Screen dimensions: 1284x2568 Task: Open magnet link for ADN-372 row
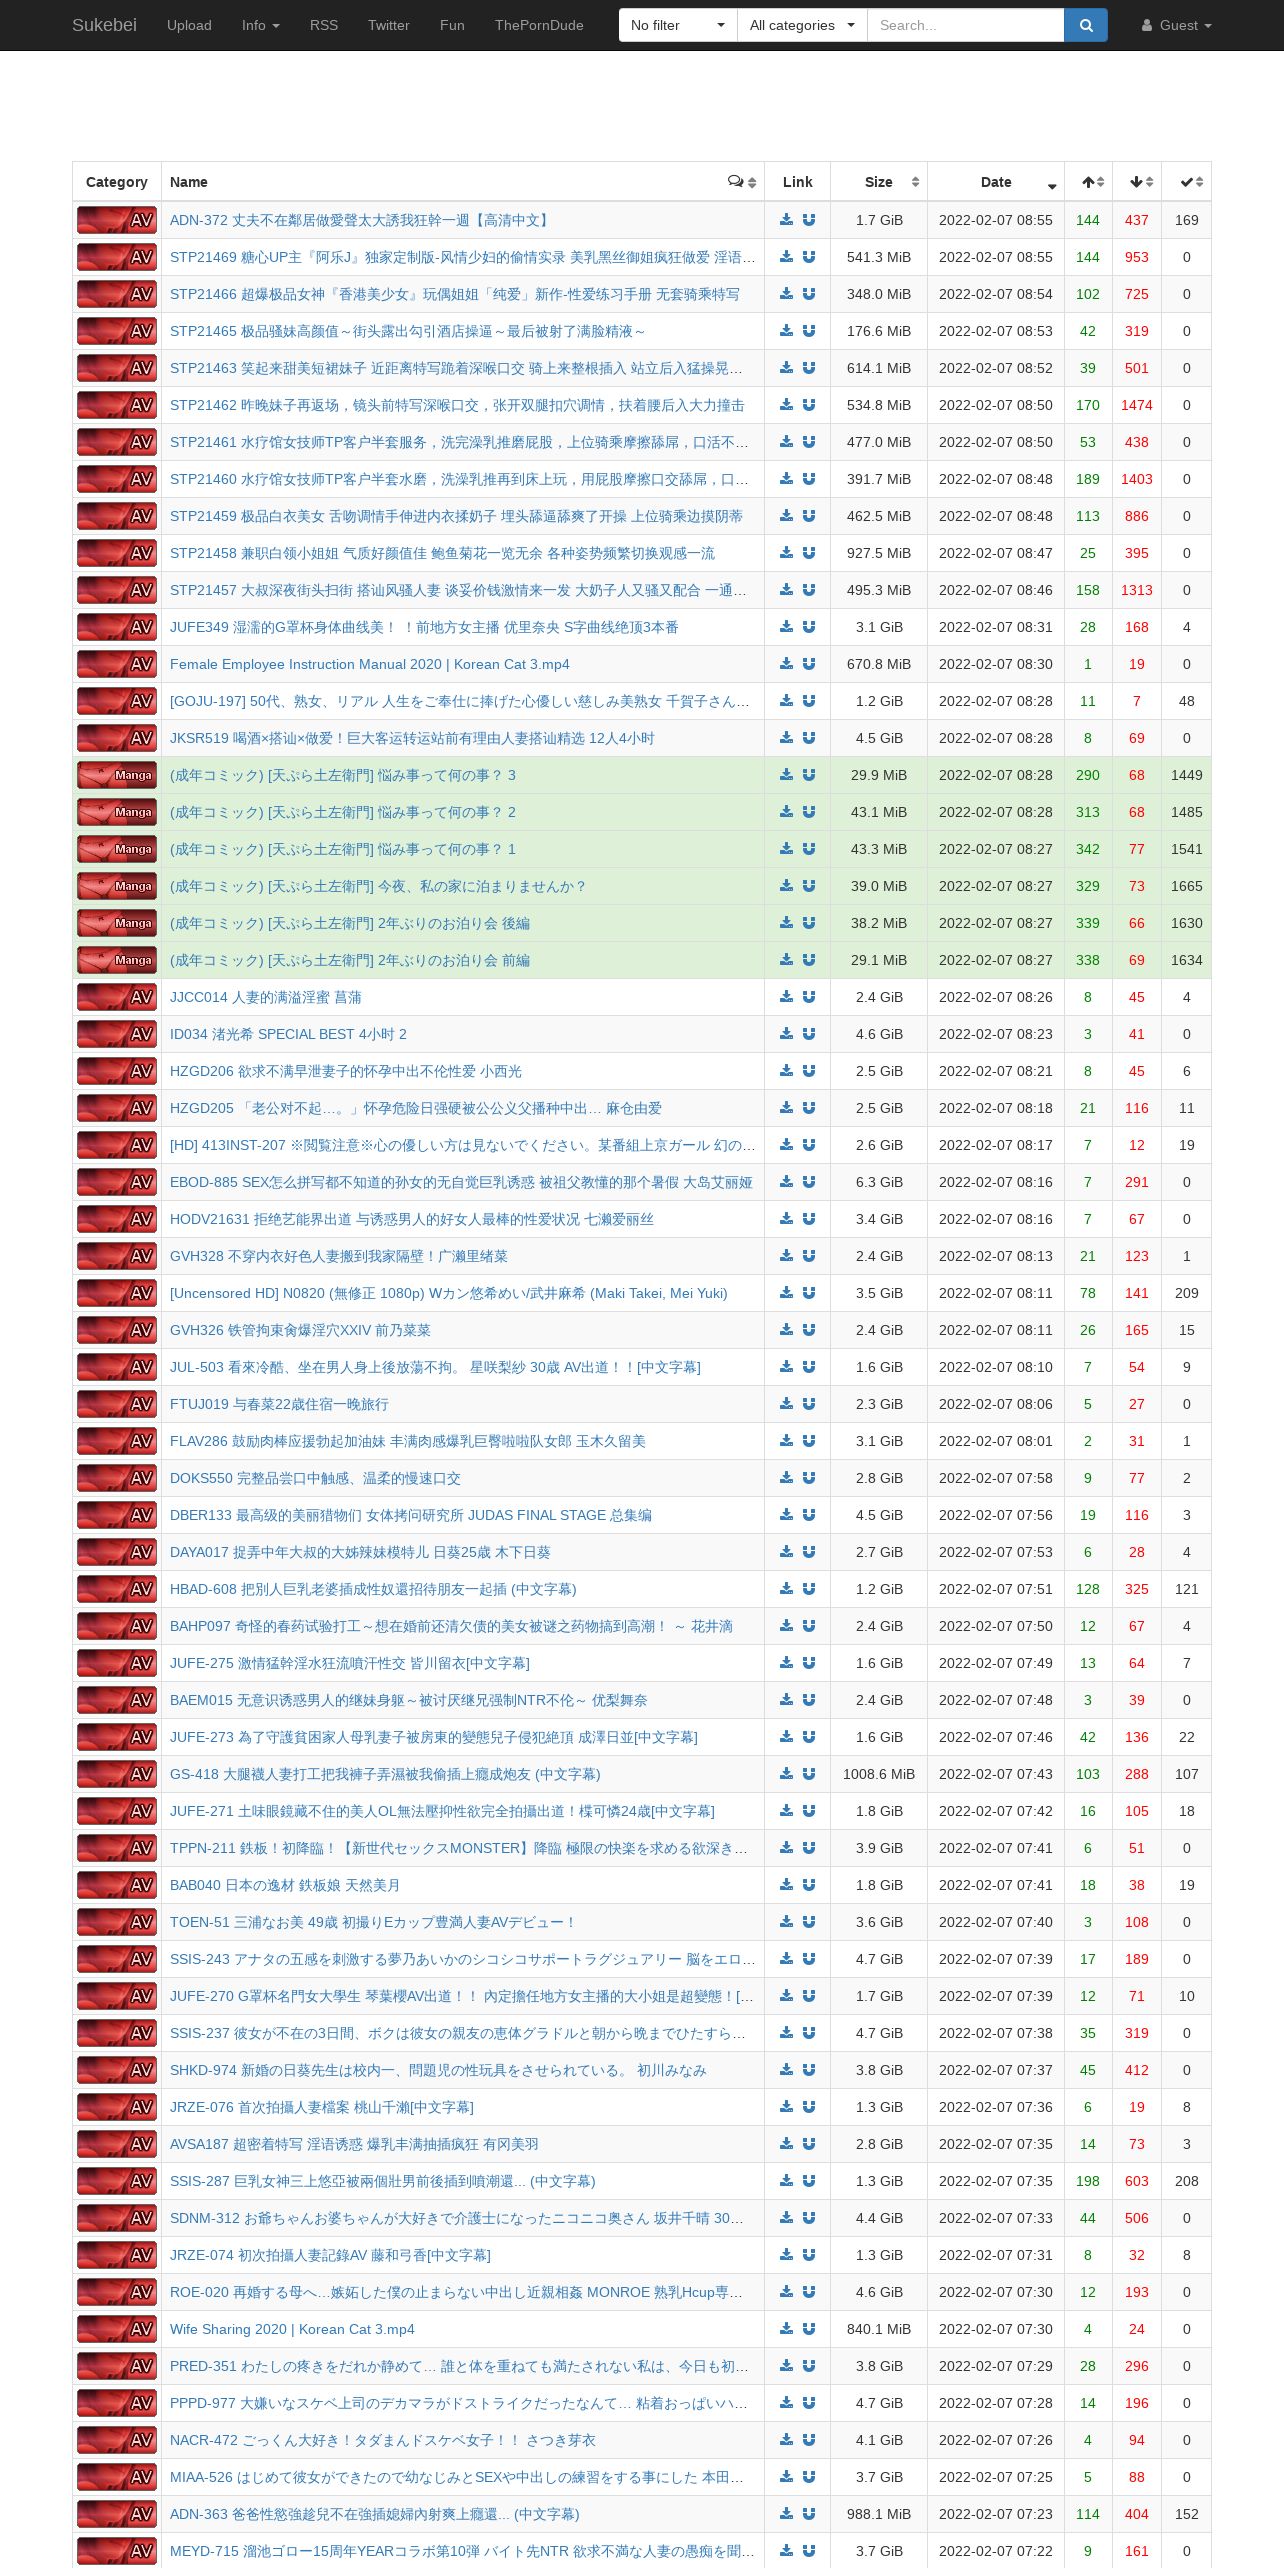point(808,220)
